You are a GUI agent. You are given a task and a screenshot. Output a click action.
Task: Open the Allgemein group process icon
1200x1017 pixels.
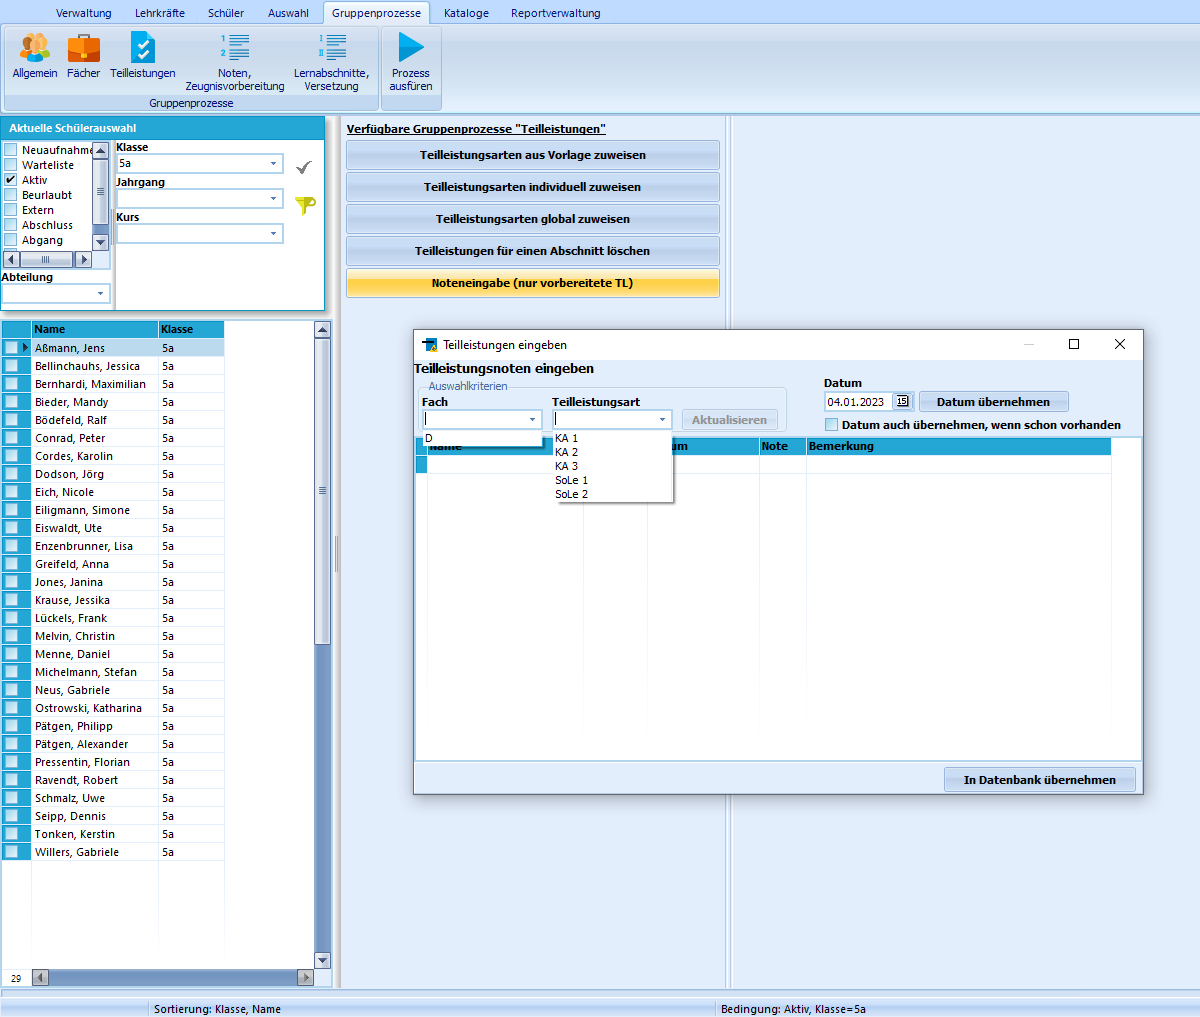35,56
